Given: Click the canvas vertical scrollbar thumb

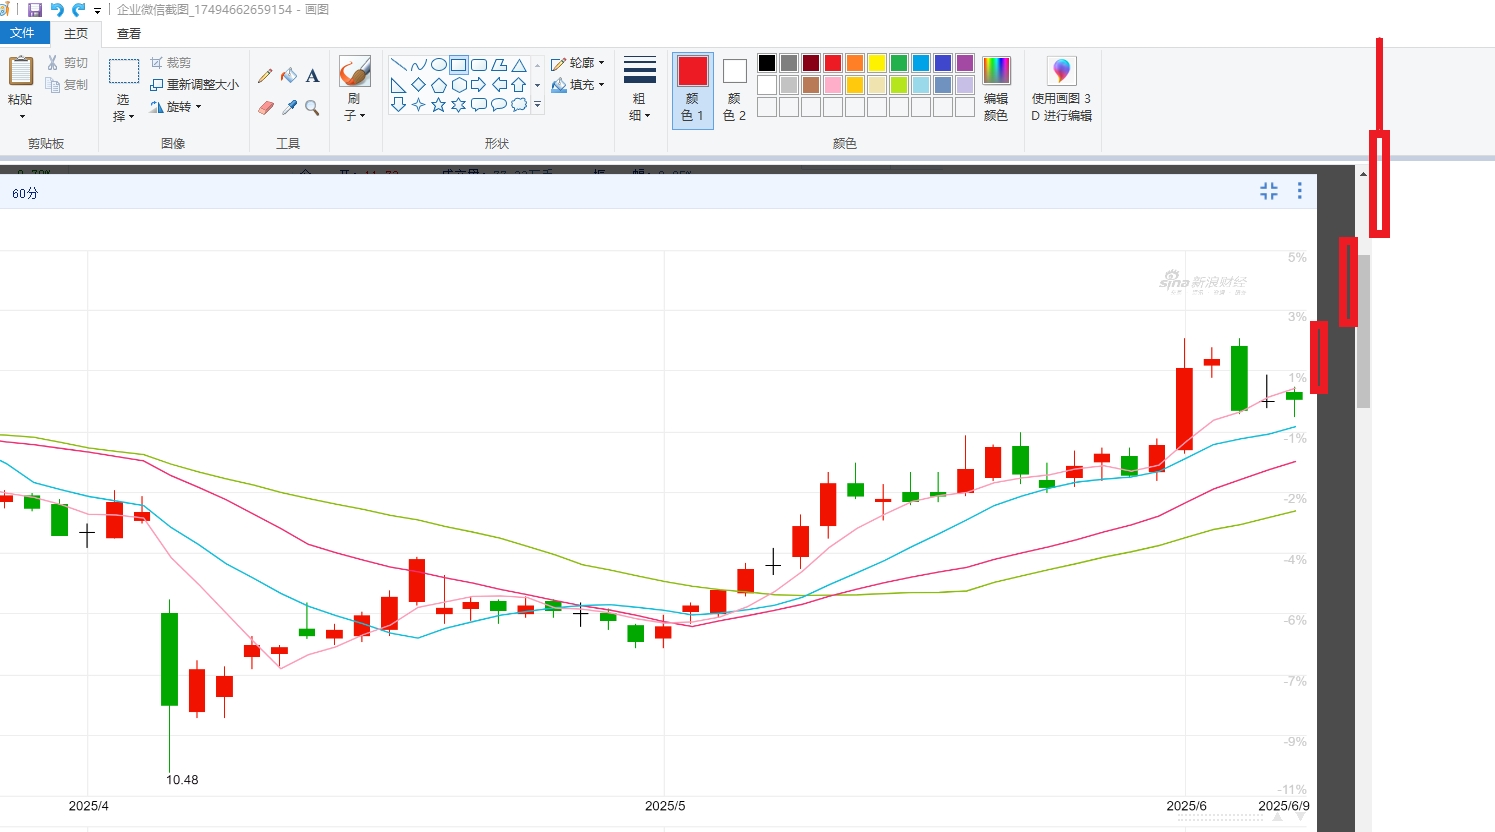Looking at the screenshot, I should coord(1363,330).
